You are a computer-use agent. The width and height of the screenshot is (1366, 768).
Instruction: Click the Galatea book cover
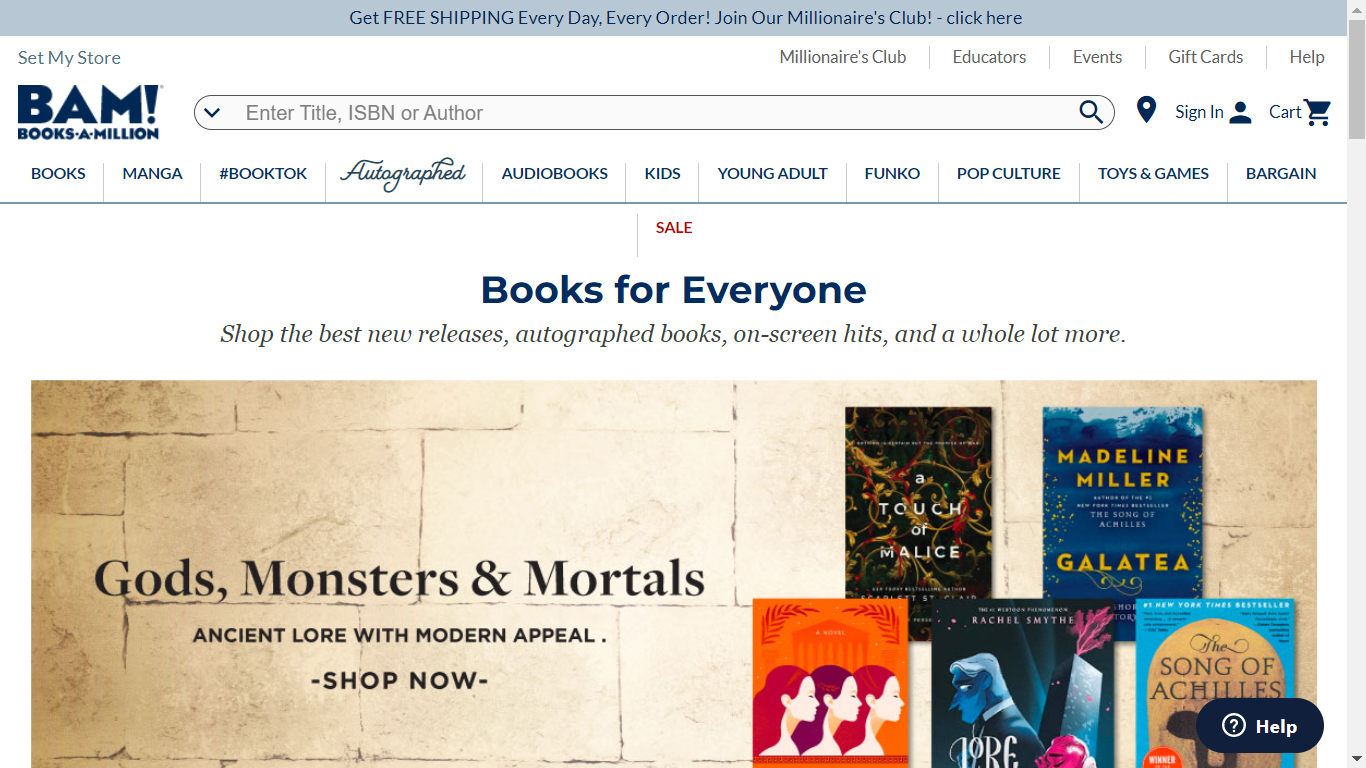[x=1122, y=501]
